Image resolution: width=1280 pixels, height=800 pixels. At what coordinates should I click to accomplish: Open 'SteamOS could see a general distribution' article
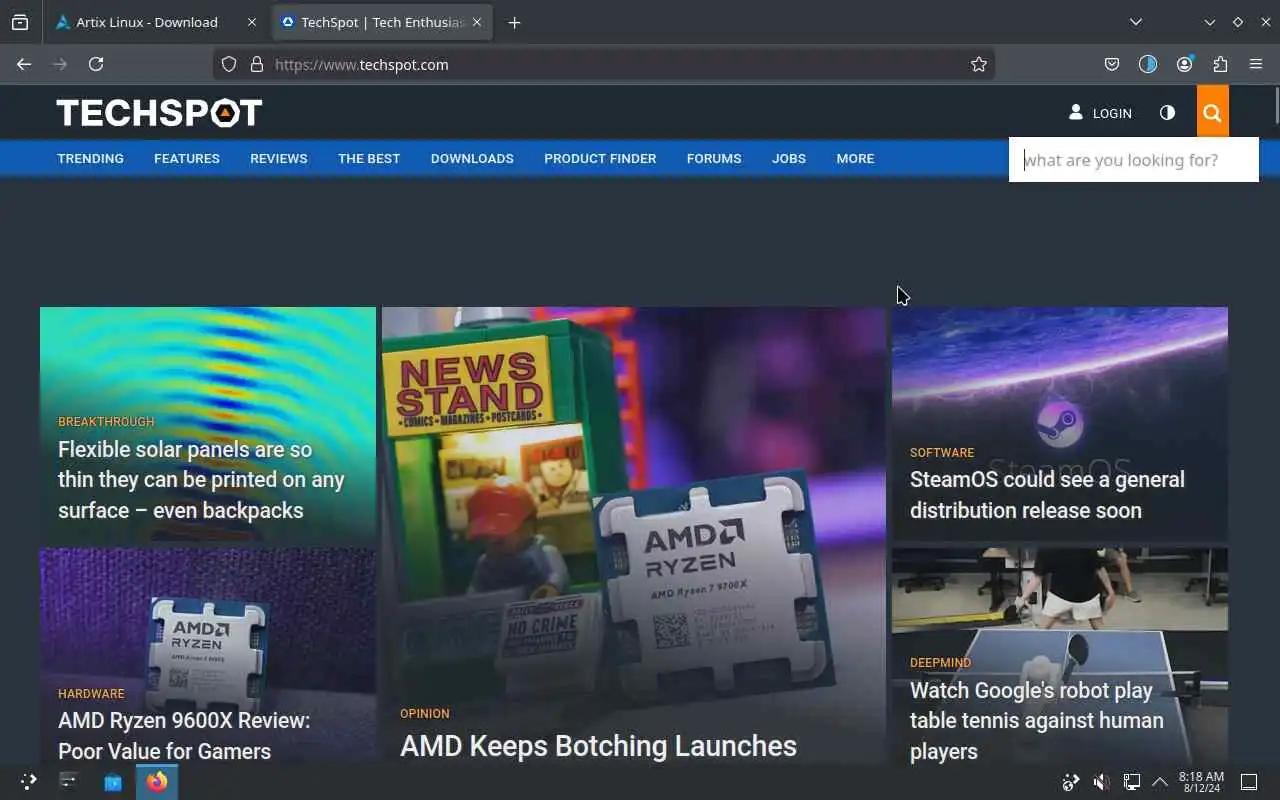click(1047, 495)
